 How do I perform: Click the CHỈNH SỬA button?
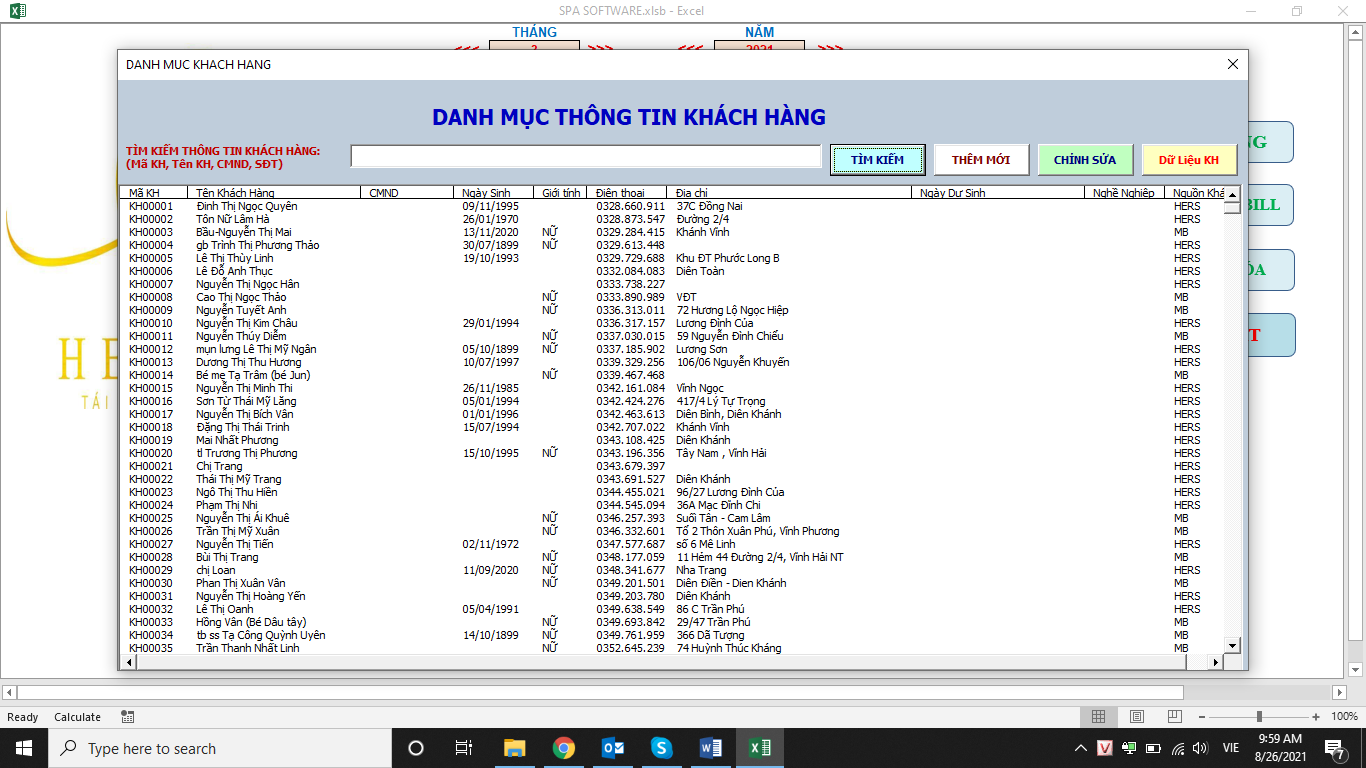(1085, 160)
